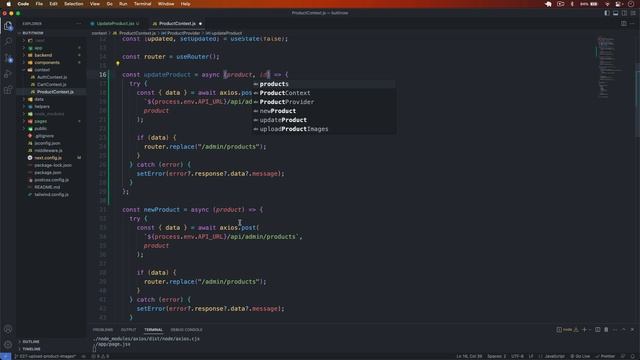Click the remote window indicator in status bar
Screen dimensions: 640x360
5,356
